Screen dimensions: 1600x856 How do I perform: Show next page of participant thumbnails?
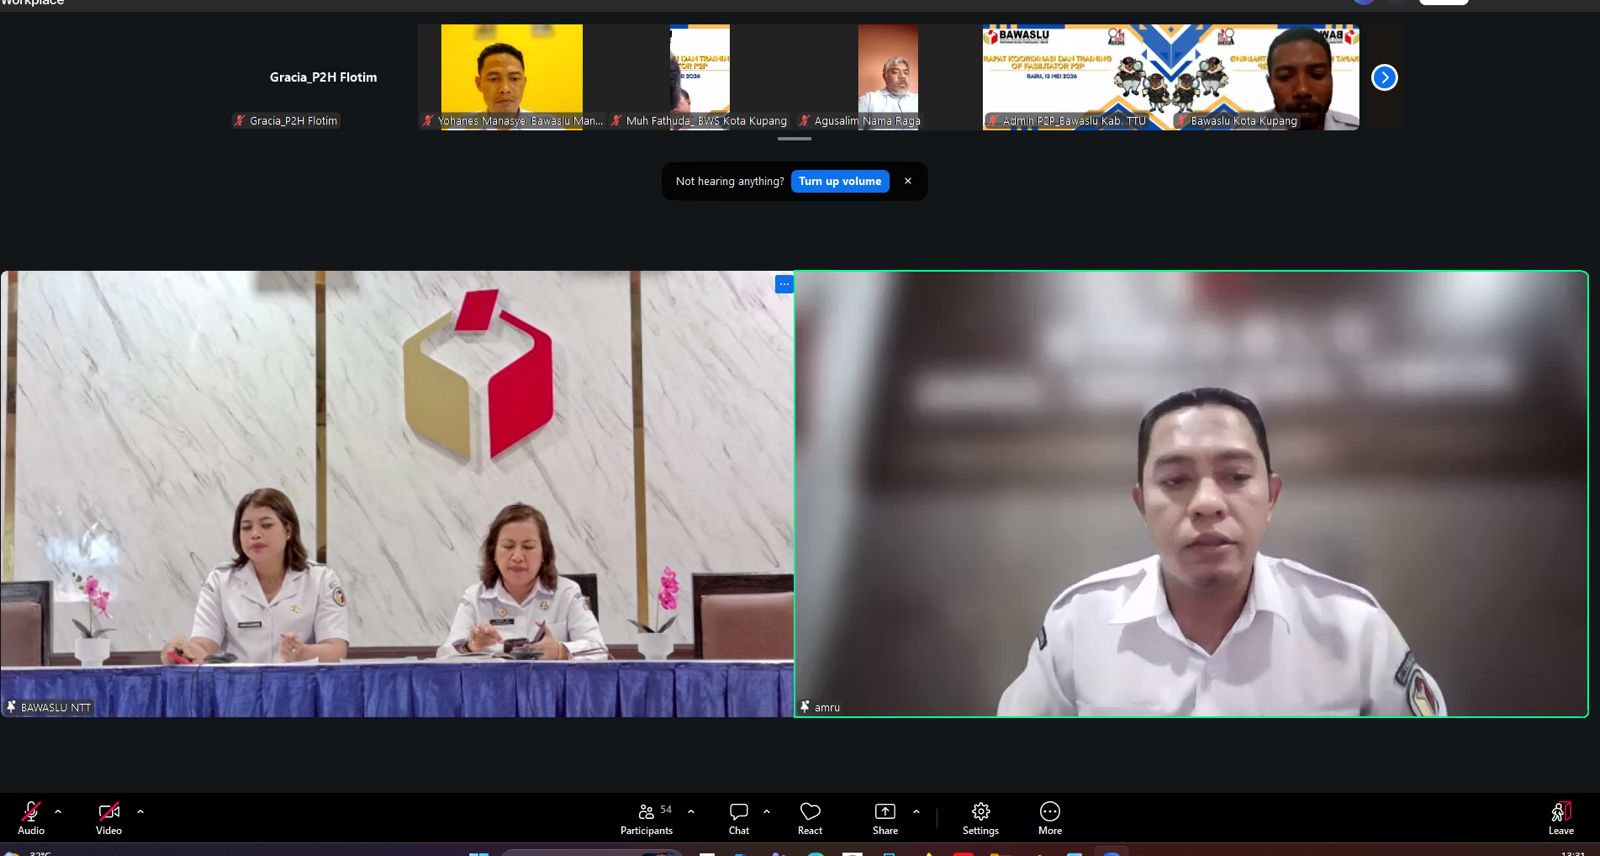coord(1384,77)
